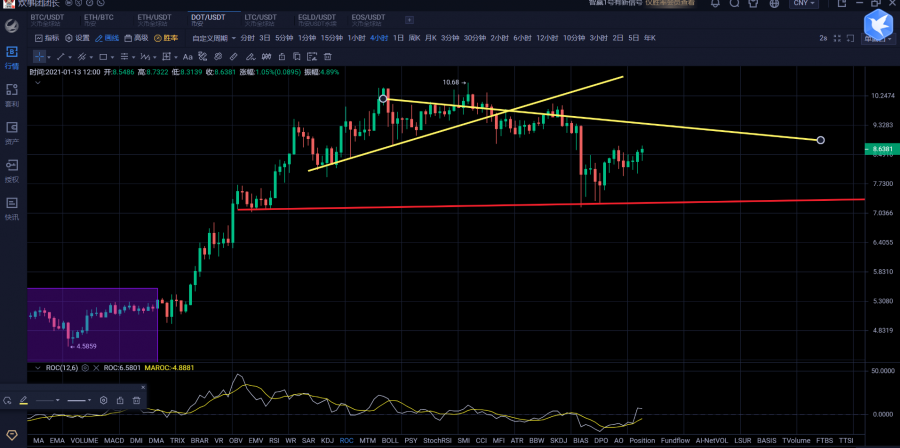Select the 1小时 timeframe
The height and width of the screenshot is (448, 900).
pyautogui.click(x=356, y=38)
